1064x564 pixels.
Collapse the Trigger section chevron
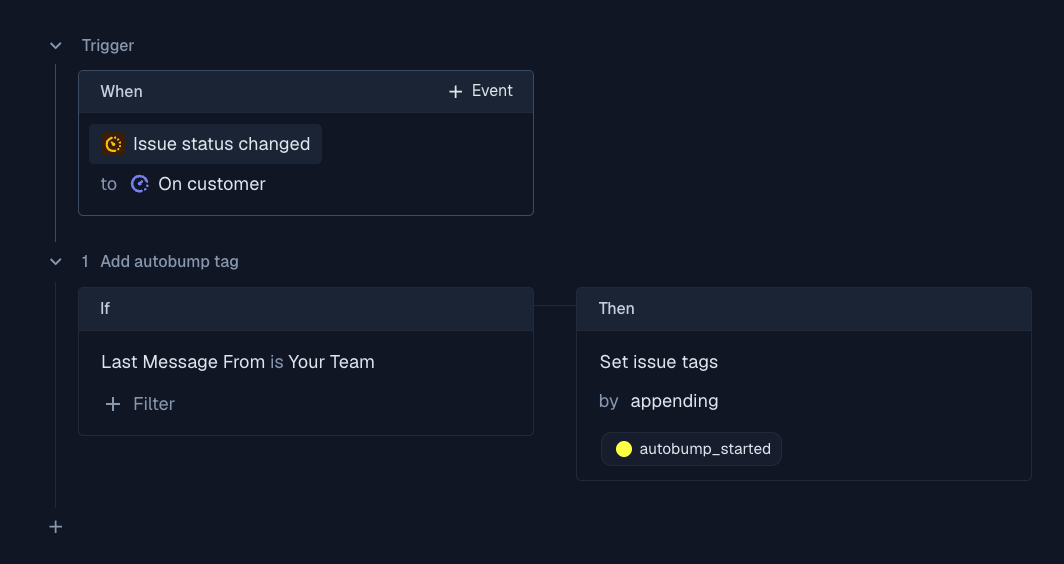tap(56, 45)
